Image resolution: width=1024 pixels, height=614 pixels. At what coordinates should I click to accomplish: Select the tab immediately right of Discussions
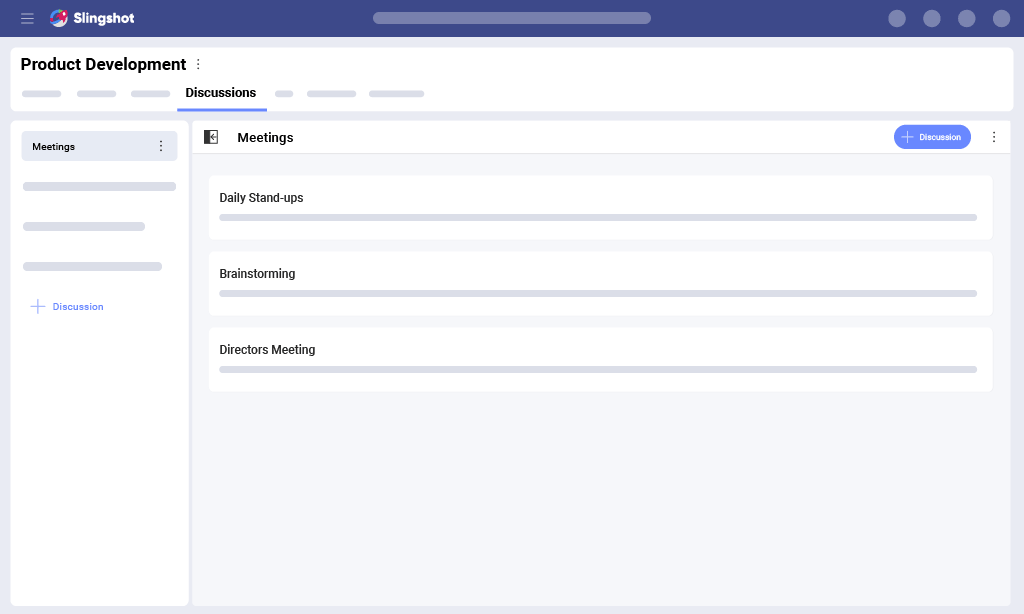(x=284, y=94)
